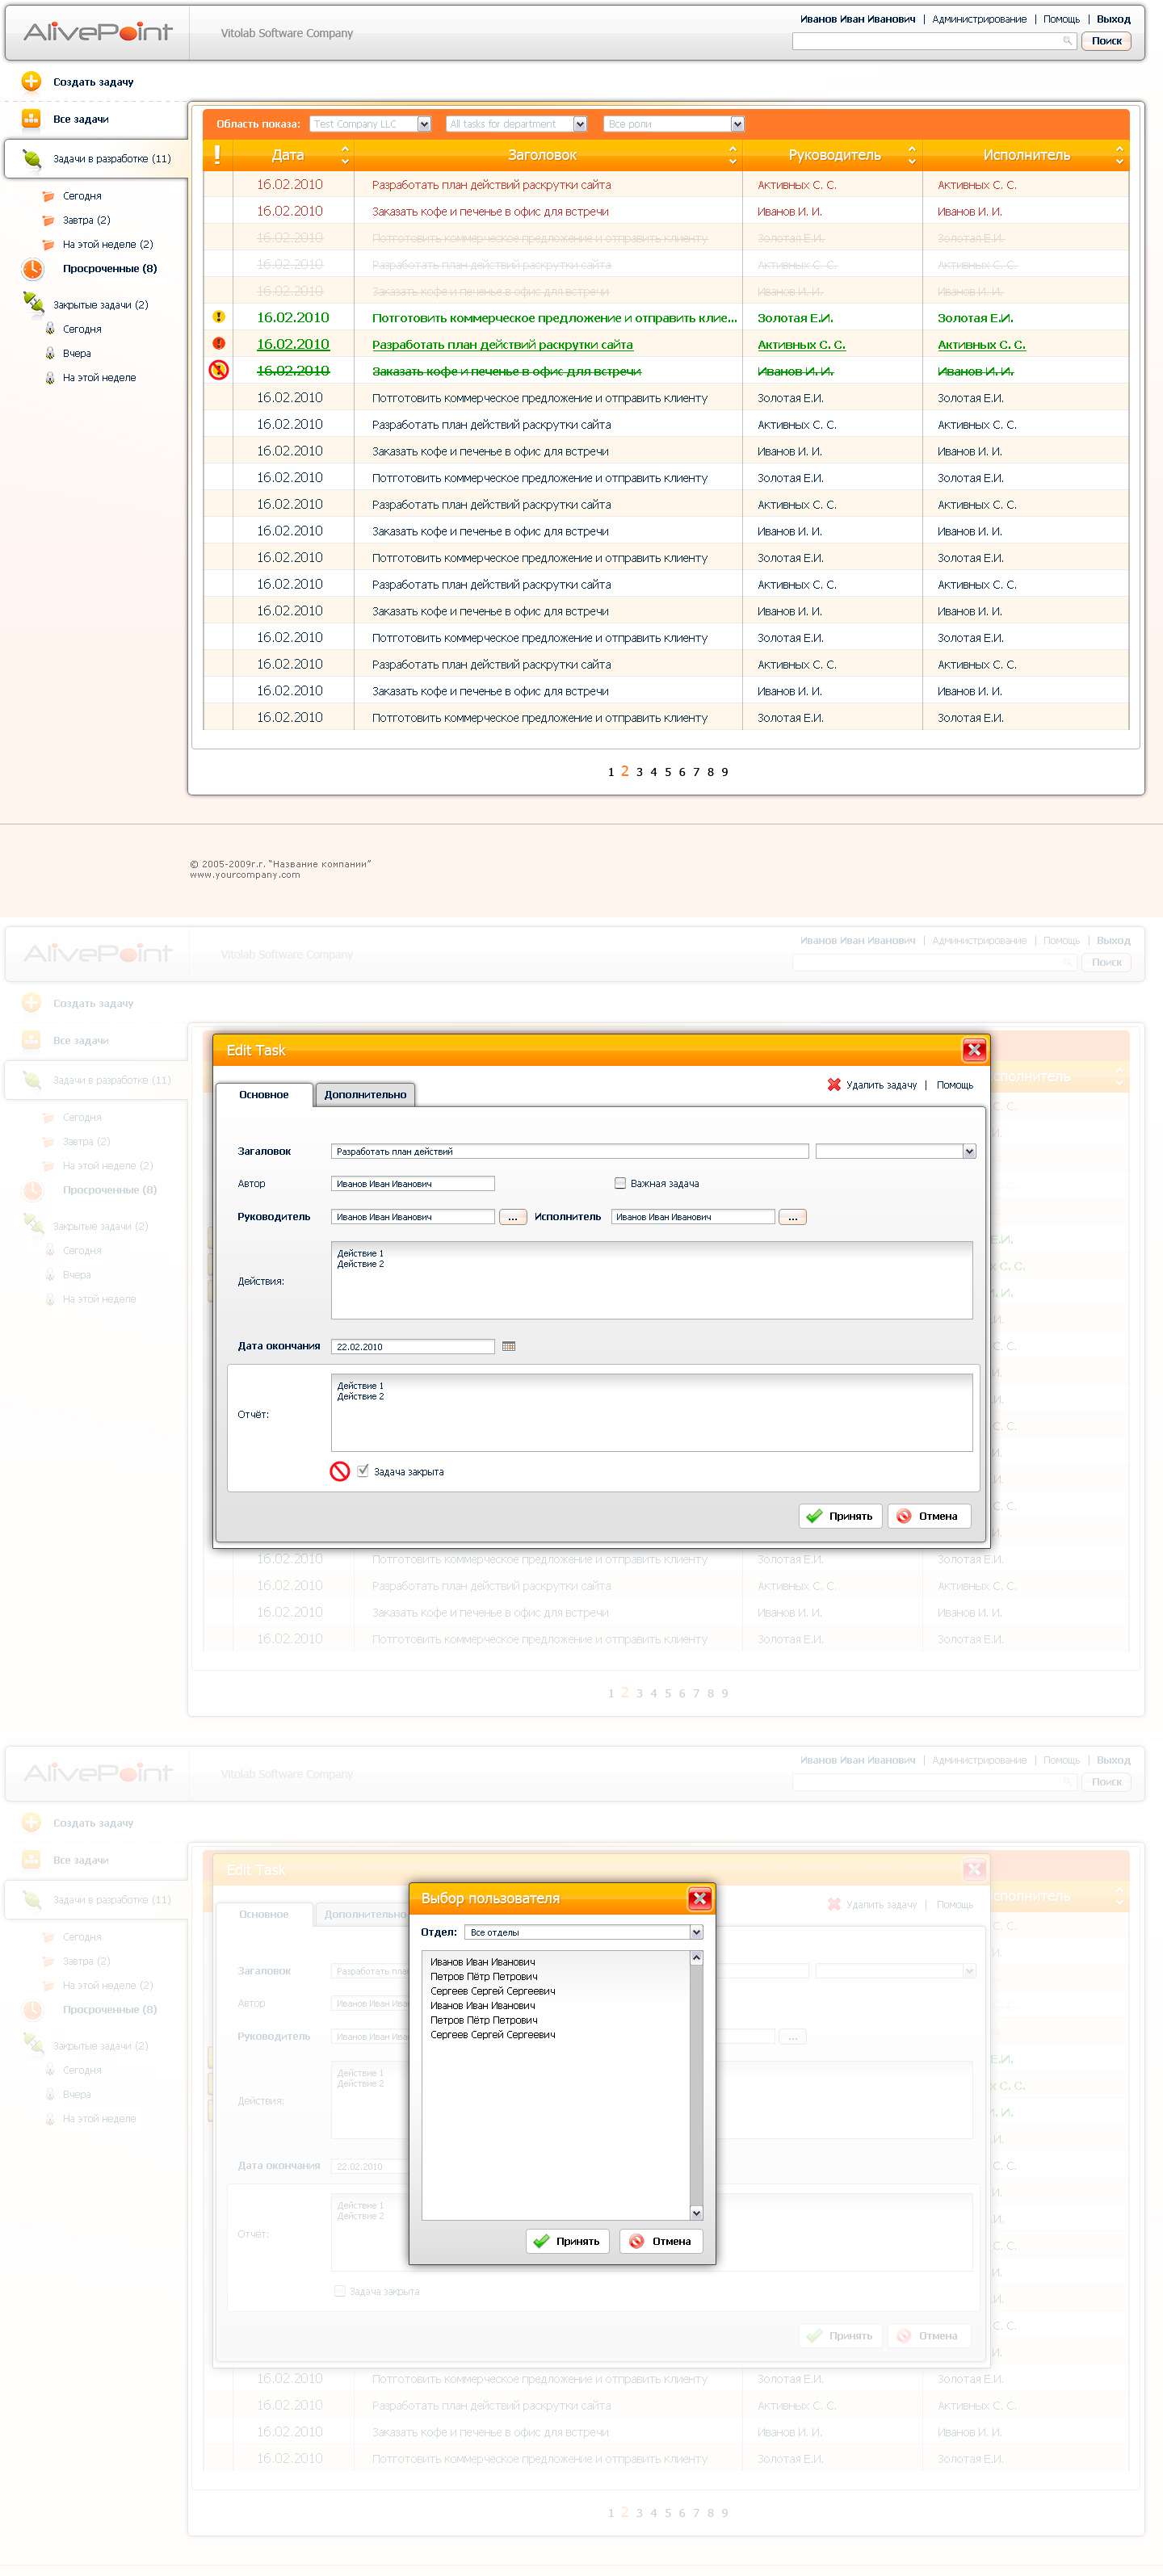Screen dimensions: 1163x2576
Task: Click the sort arrows of the Заголовок column, top screen
Action: pos(733,155)
